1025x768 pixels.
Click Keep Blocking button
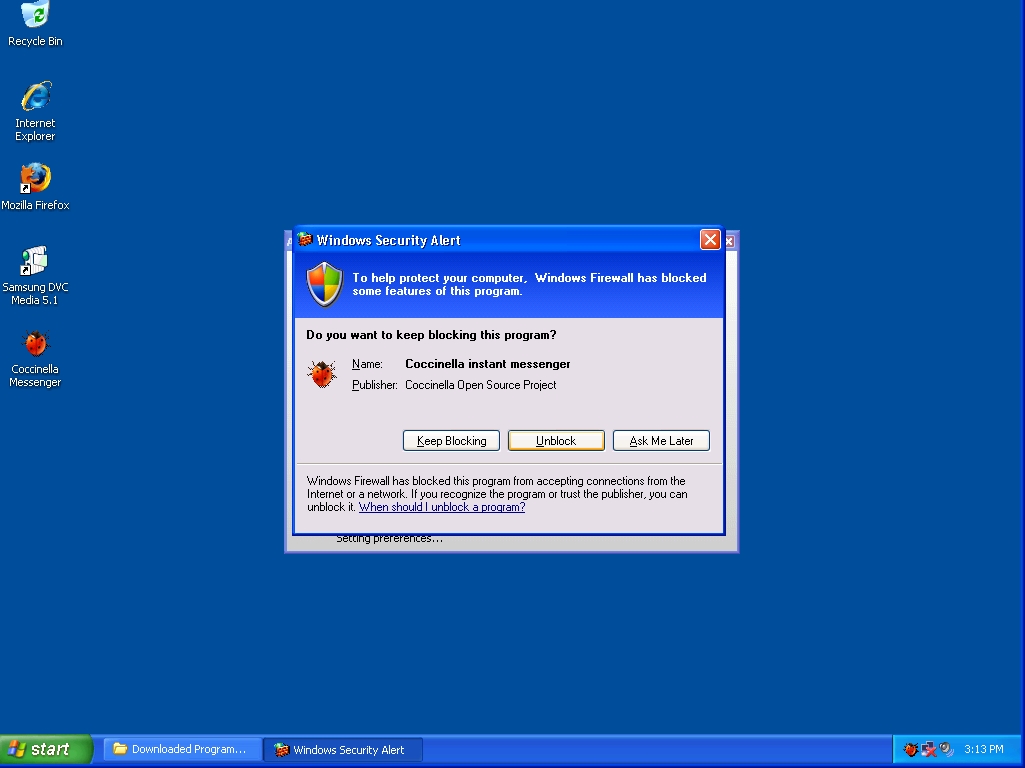[x=451, y=441]
